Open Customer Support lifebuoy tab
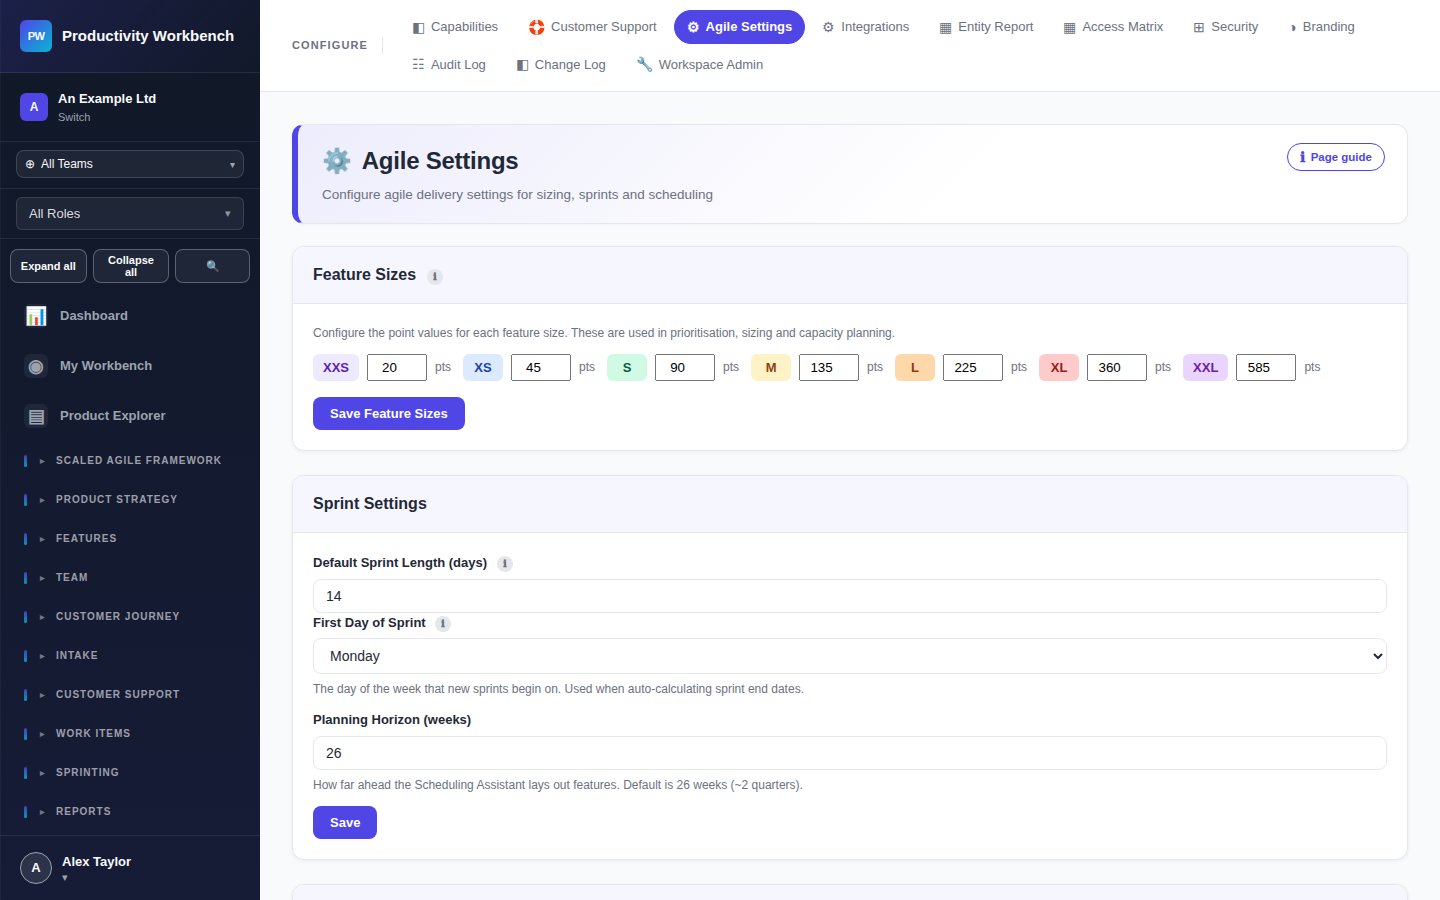This screenshot has width=1440, height=900. coord(593,27)
